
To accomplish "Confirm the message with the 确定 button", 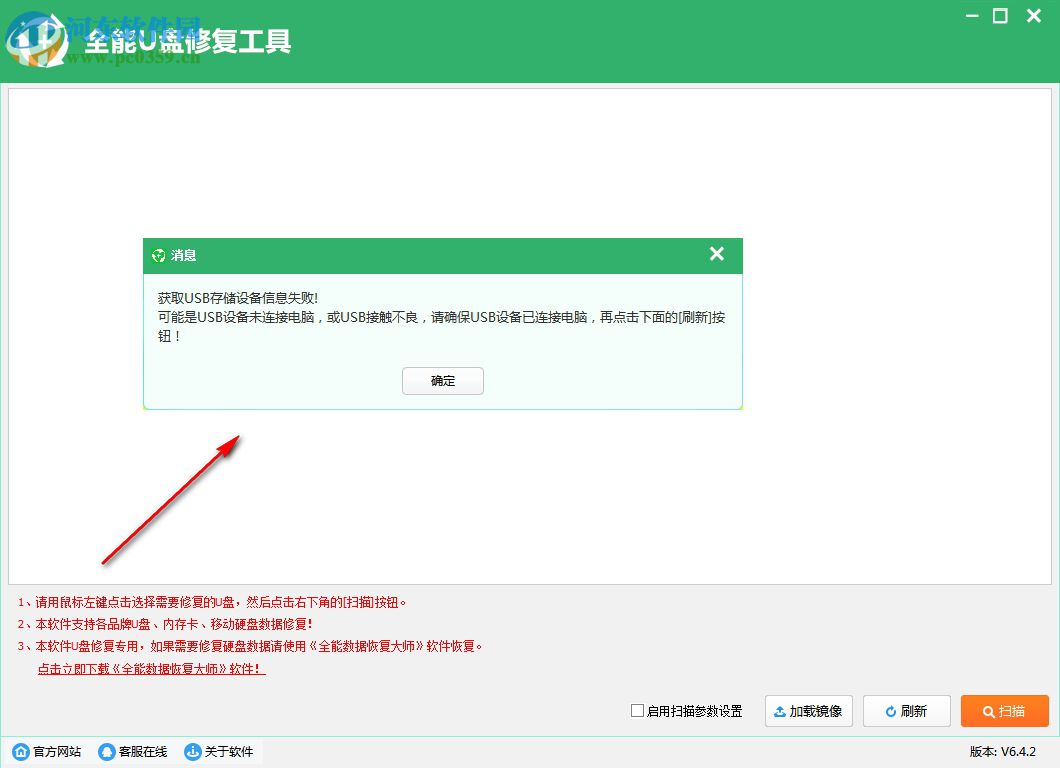I will click(x=442, y=381).
